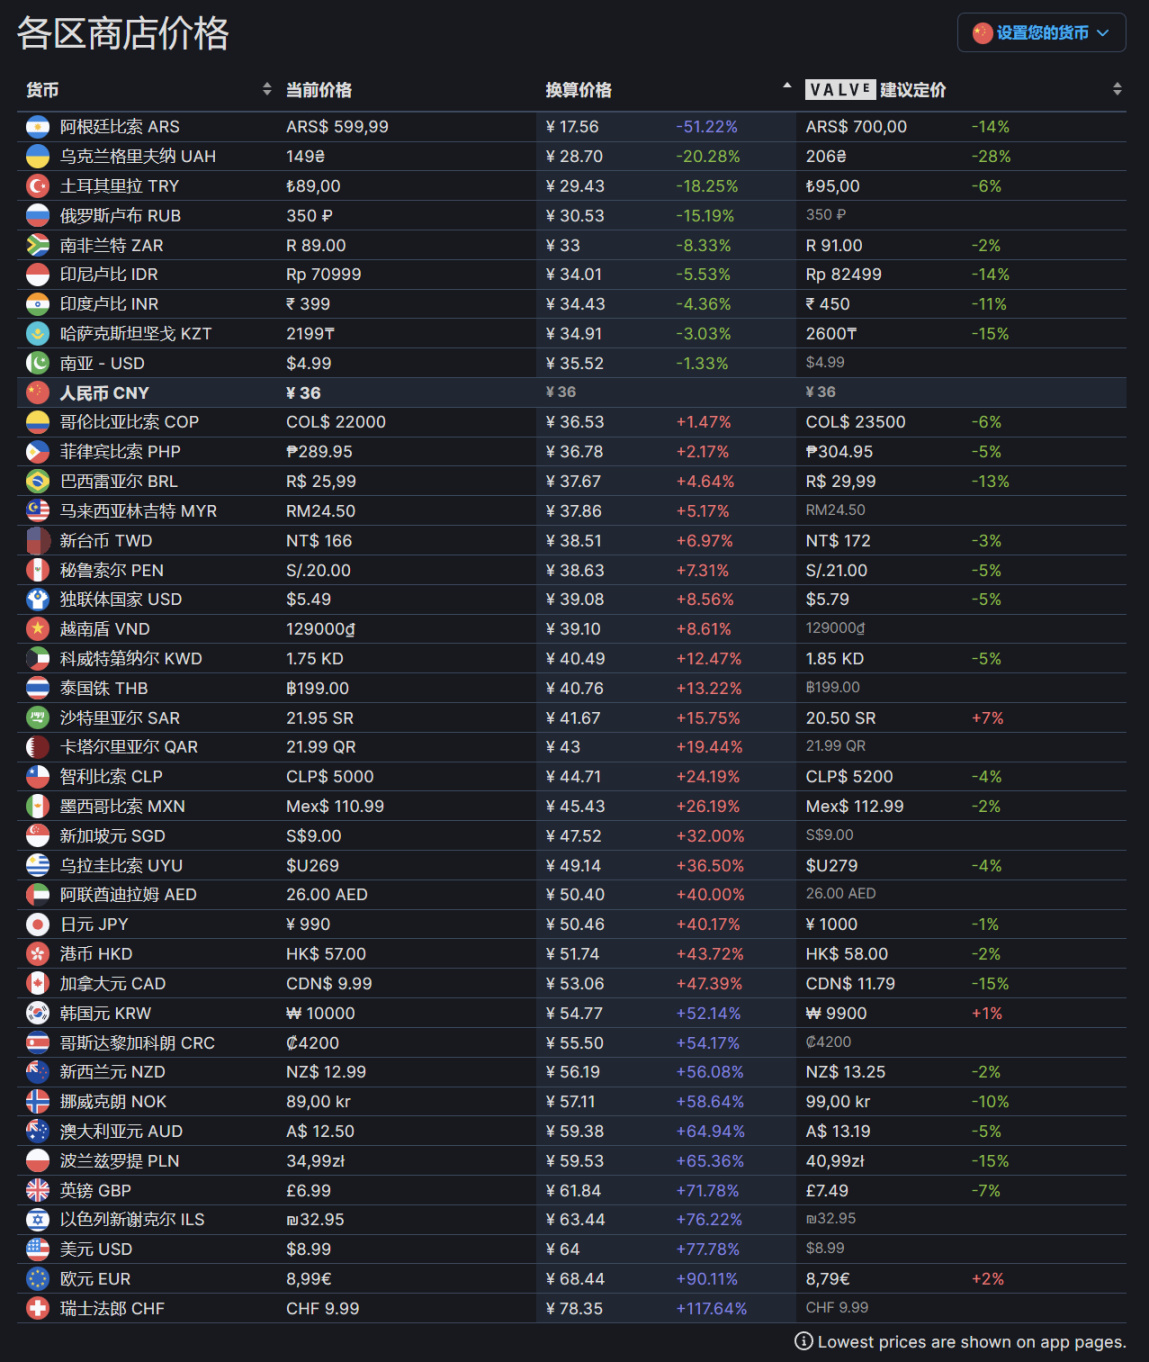Click the Russia flag icon
The width and height of the screenshot is (1149, 1362).
37,216
